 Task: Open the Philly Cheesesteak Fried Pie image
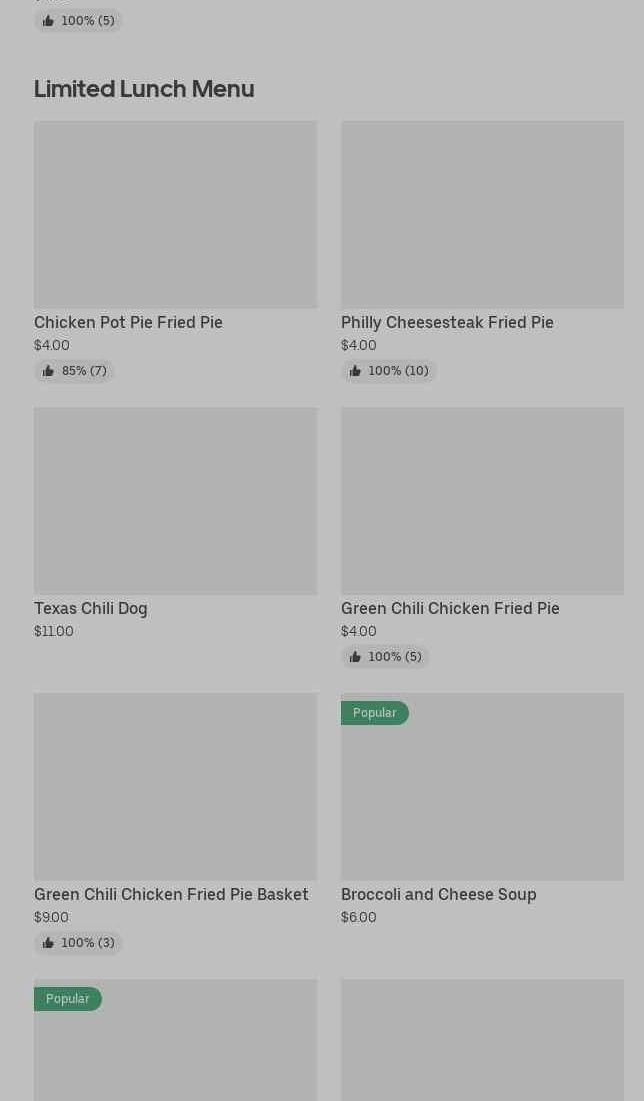point(482,215)
